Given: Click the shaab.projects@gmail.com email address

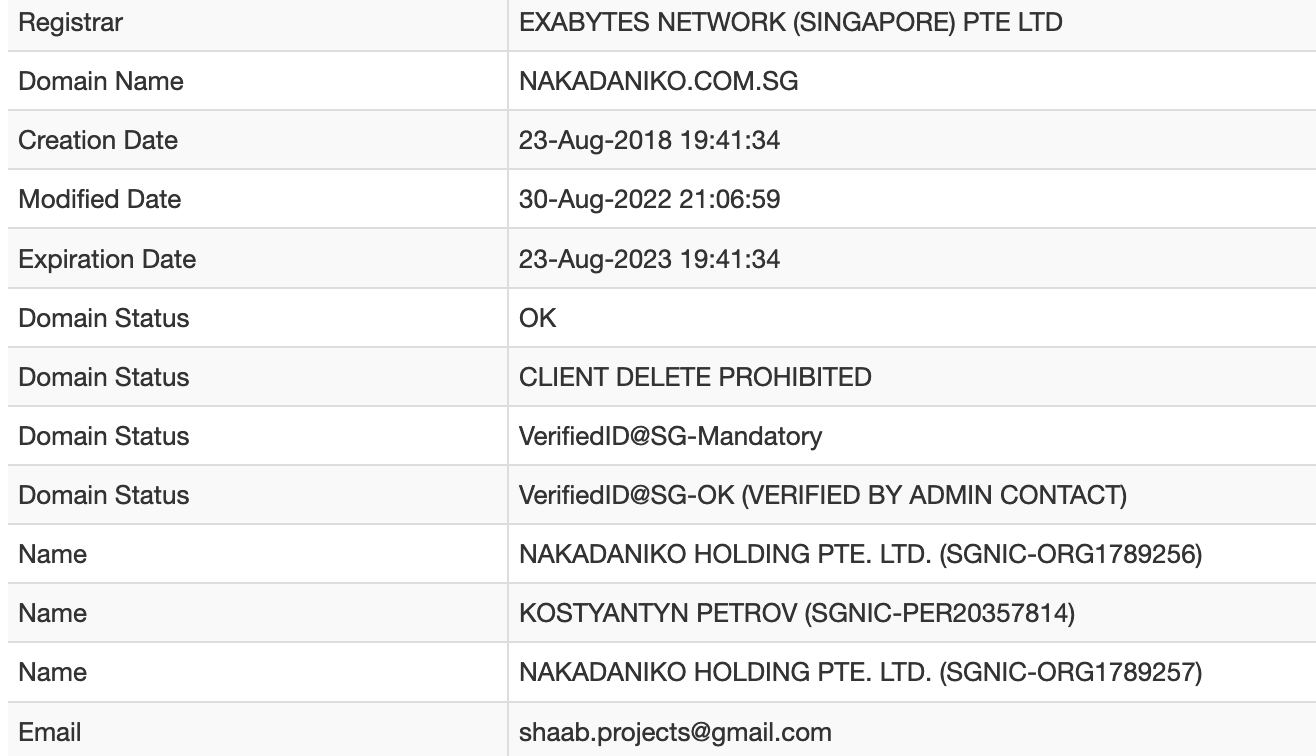Looking at the screenshot, I should click(675, 732).
